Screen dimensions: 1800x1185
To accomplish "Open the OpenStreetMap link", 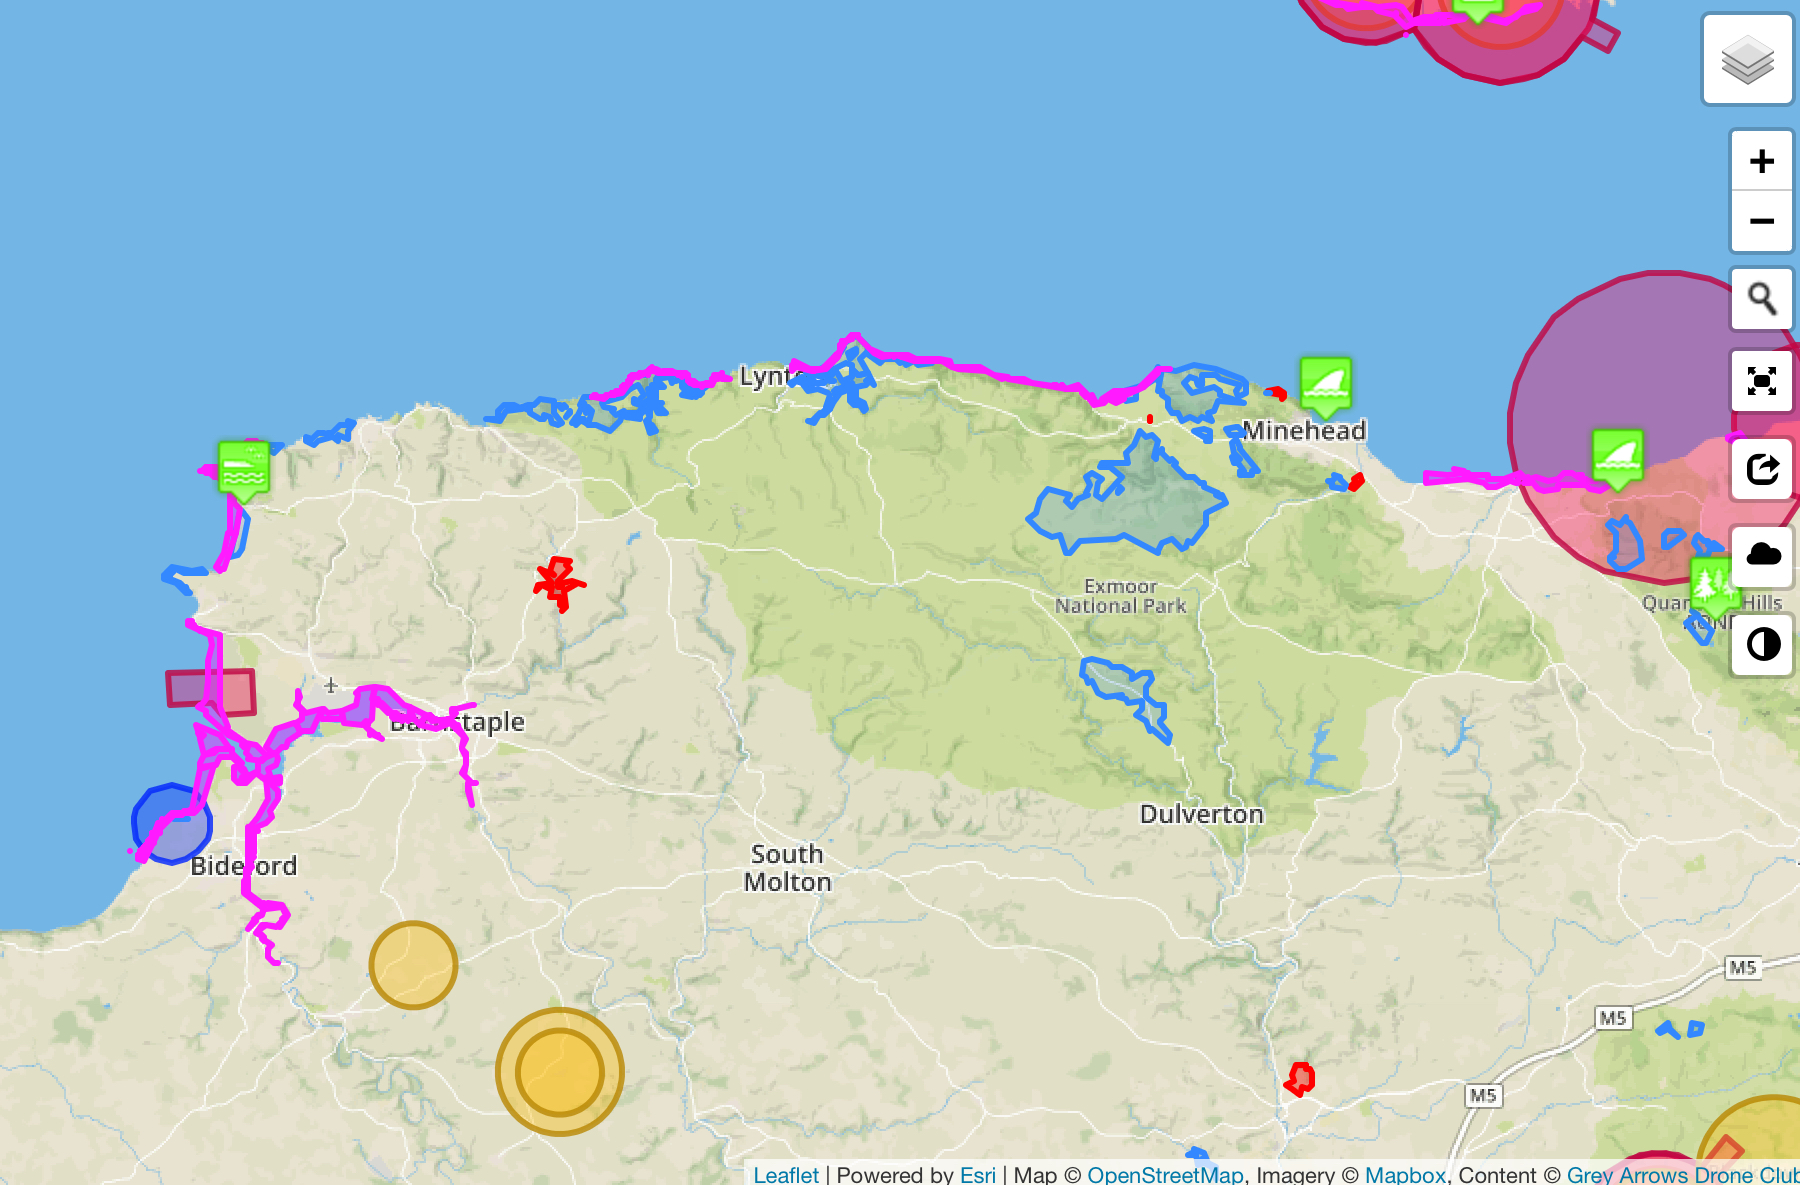I will click(x=1165, y=1174).
